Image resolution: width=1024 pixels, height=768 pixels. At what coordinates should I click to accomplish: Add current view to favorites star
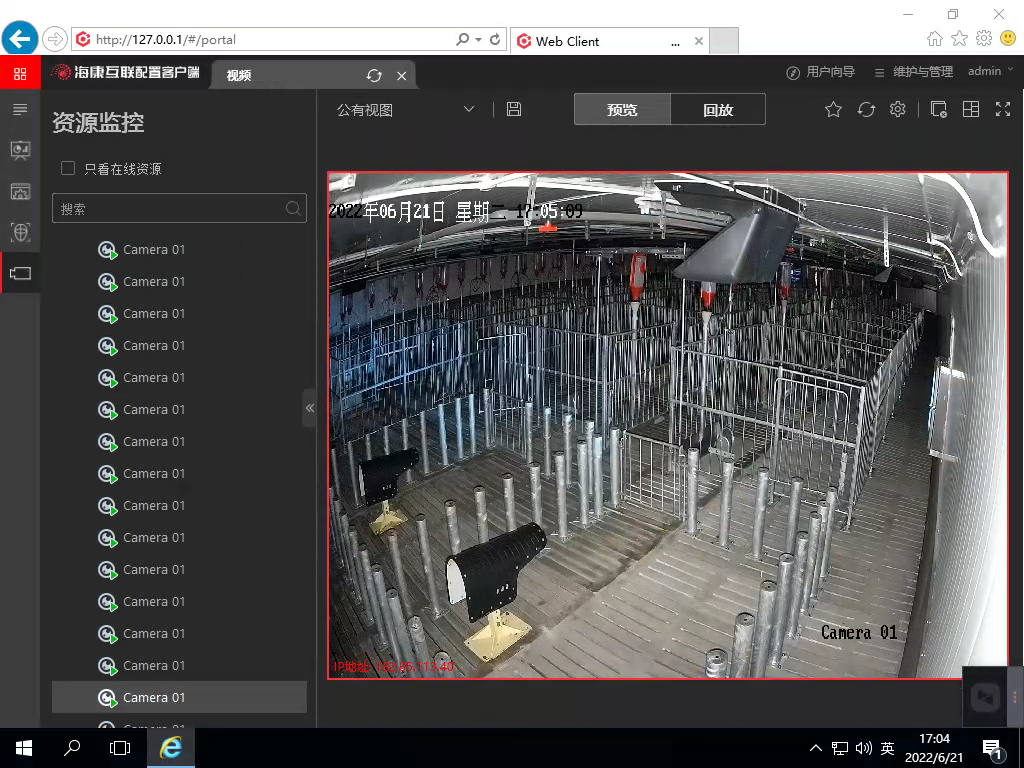click(x=833, y=110)
